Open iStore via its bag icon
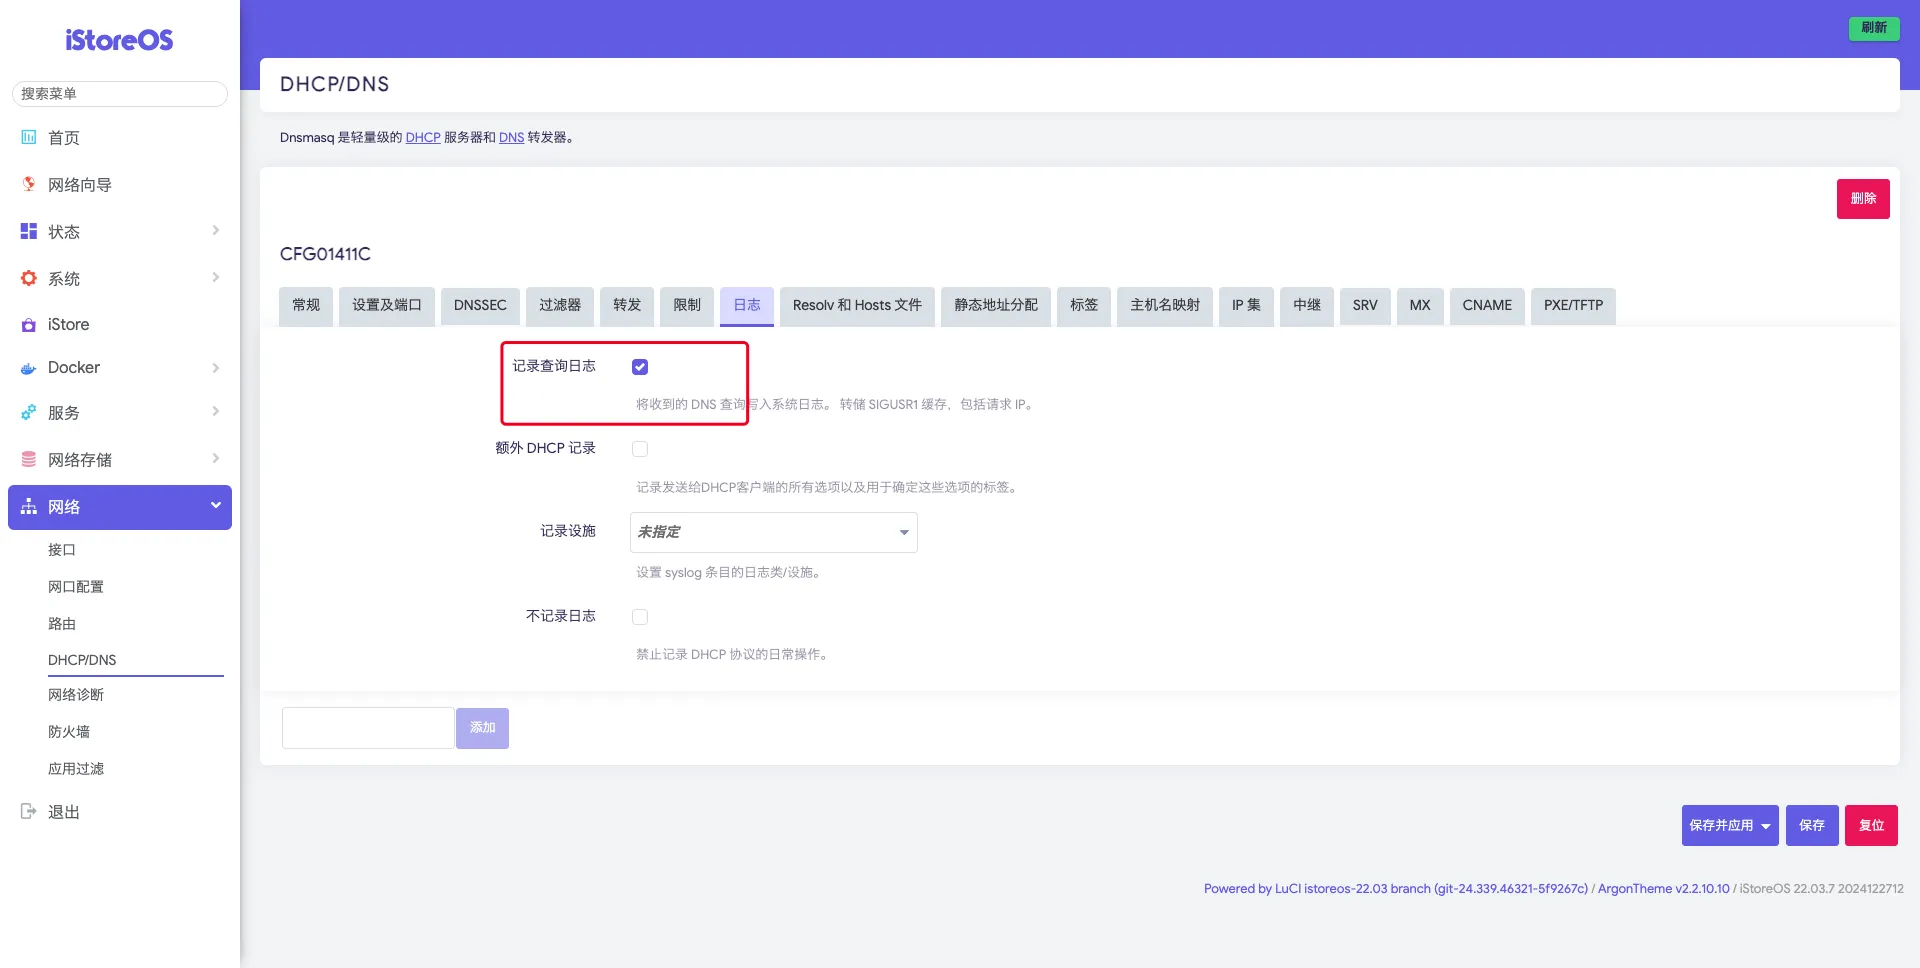The image size is (1920, 968). pyautogui.click(x=29, y=325)
